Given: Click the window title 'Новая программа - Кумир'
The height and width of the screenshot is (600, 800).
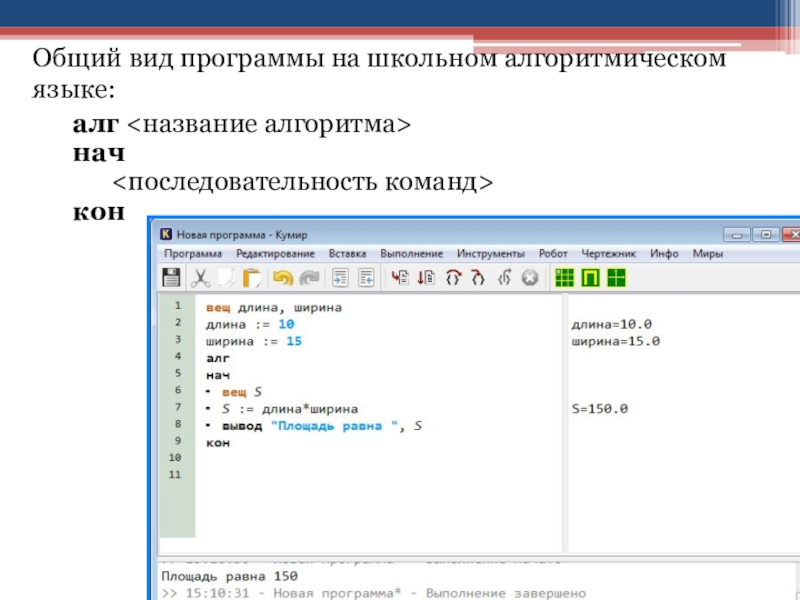Looking at the screenshot, I should tap(242, 235).
